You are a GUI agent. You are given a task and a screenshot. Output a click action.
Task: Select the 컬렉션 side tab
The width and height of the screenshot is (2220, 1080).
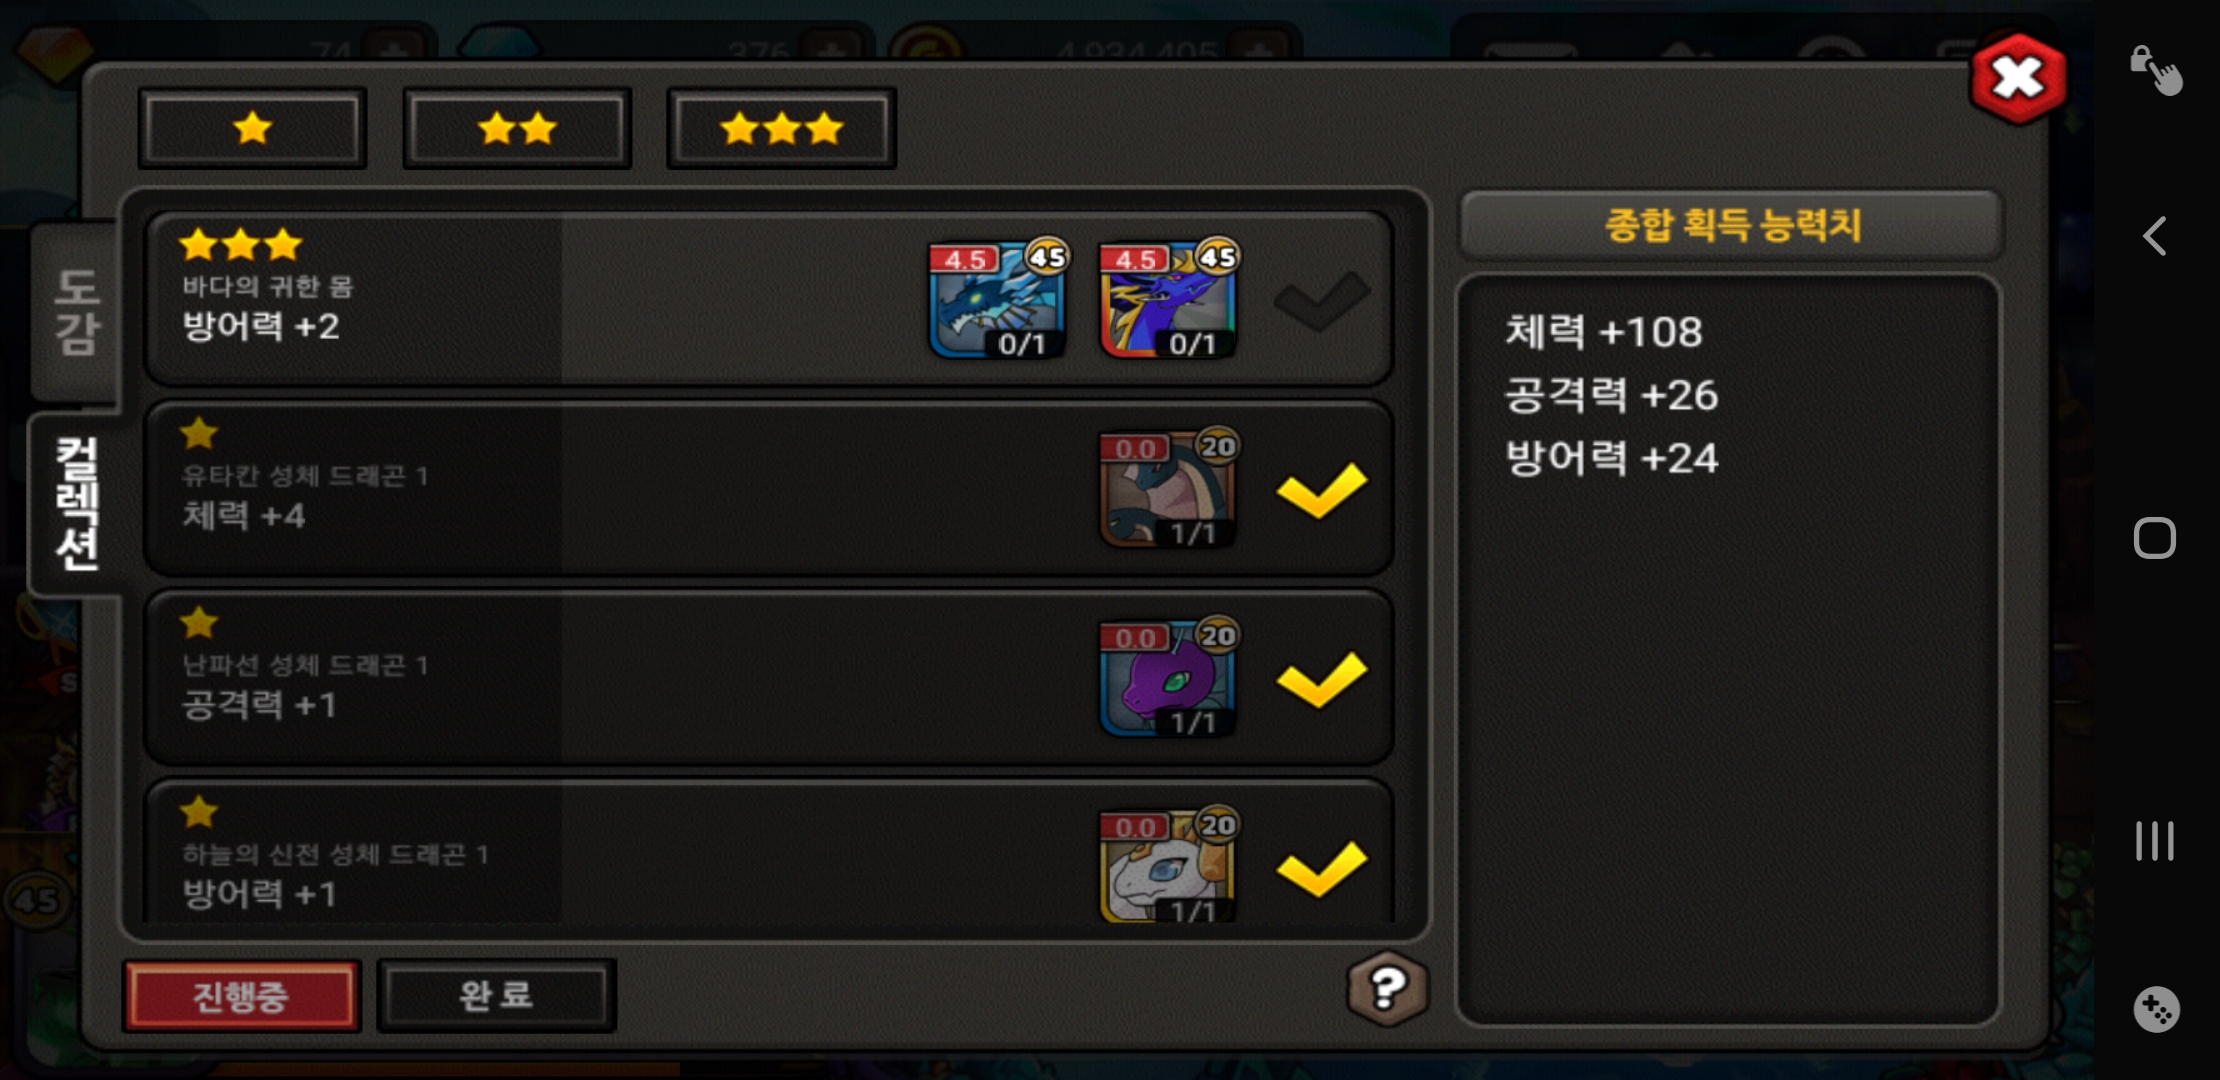(76, 503)
